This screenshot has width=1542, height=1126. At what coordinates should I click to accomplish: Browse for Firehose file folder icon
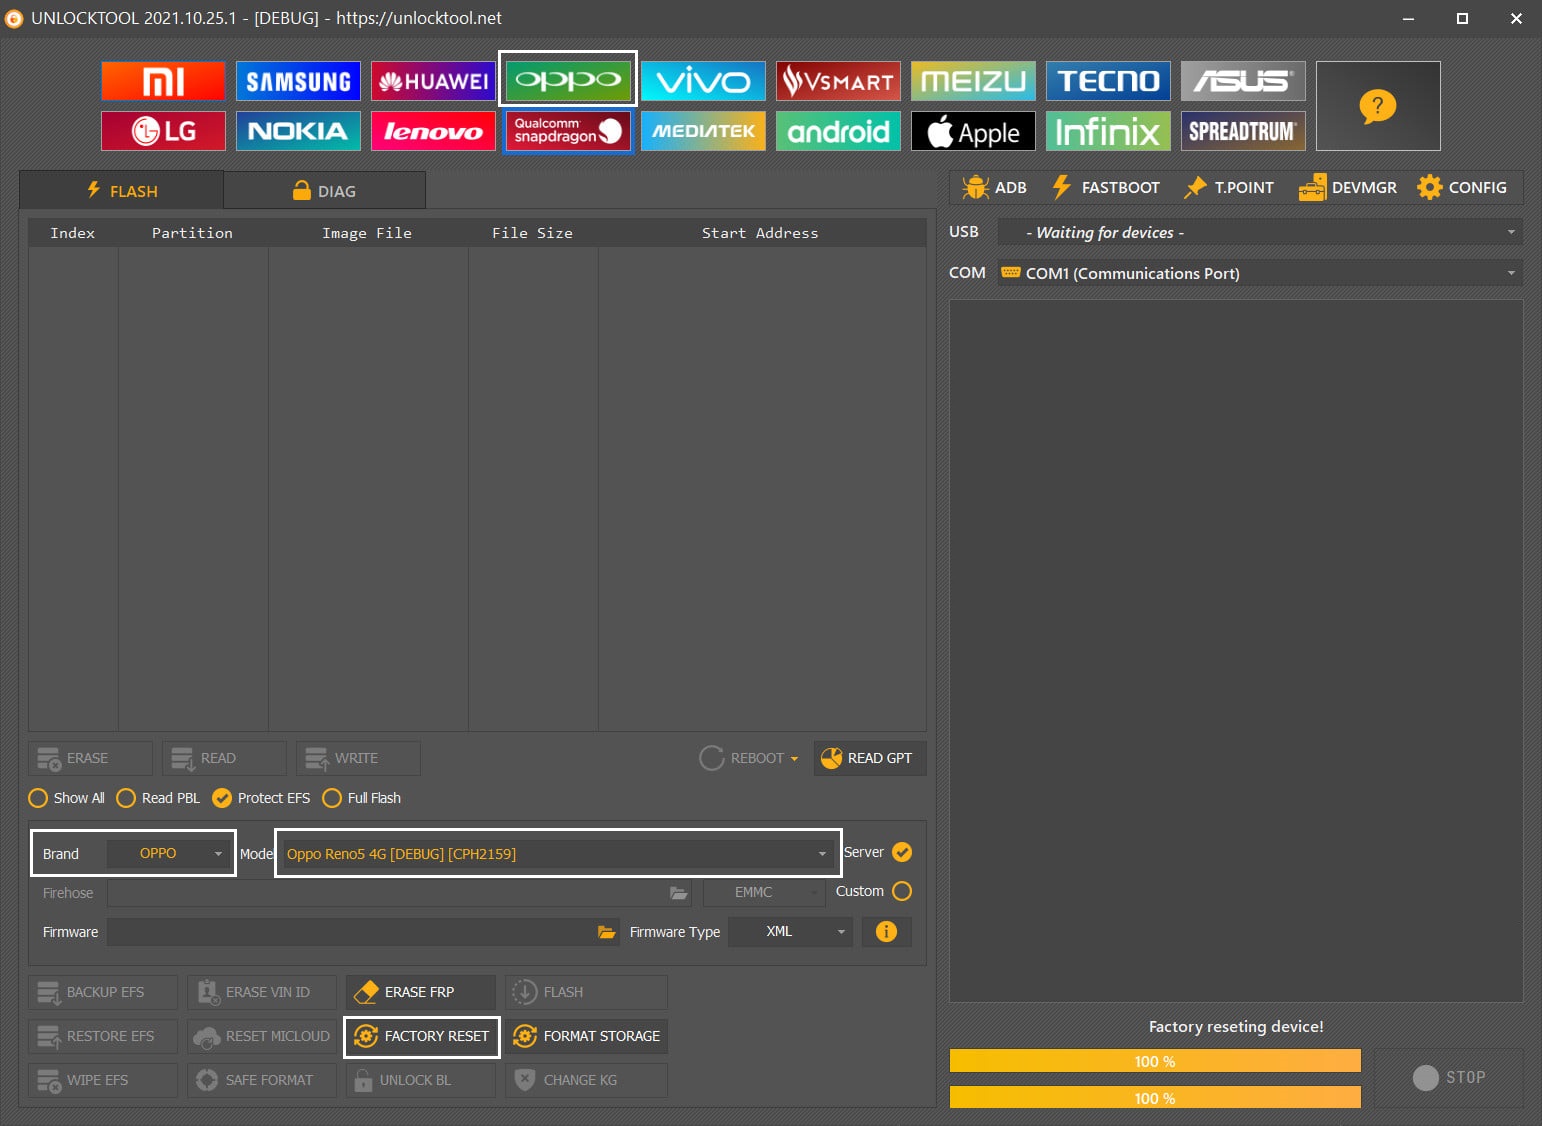pos(678,893)
